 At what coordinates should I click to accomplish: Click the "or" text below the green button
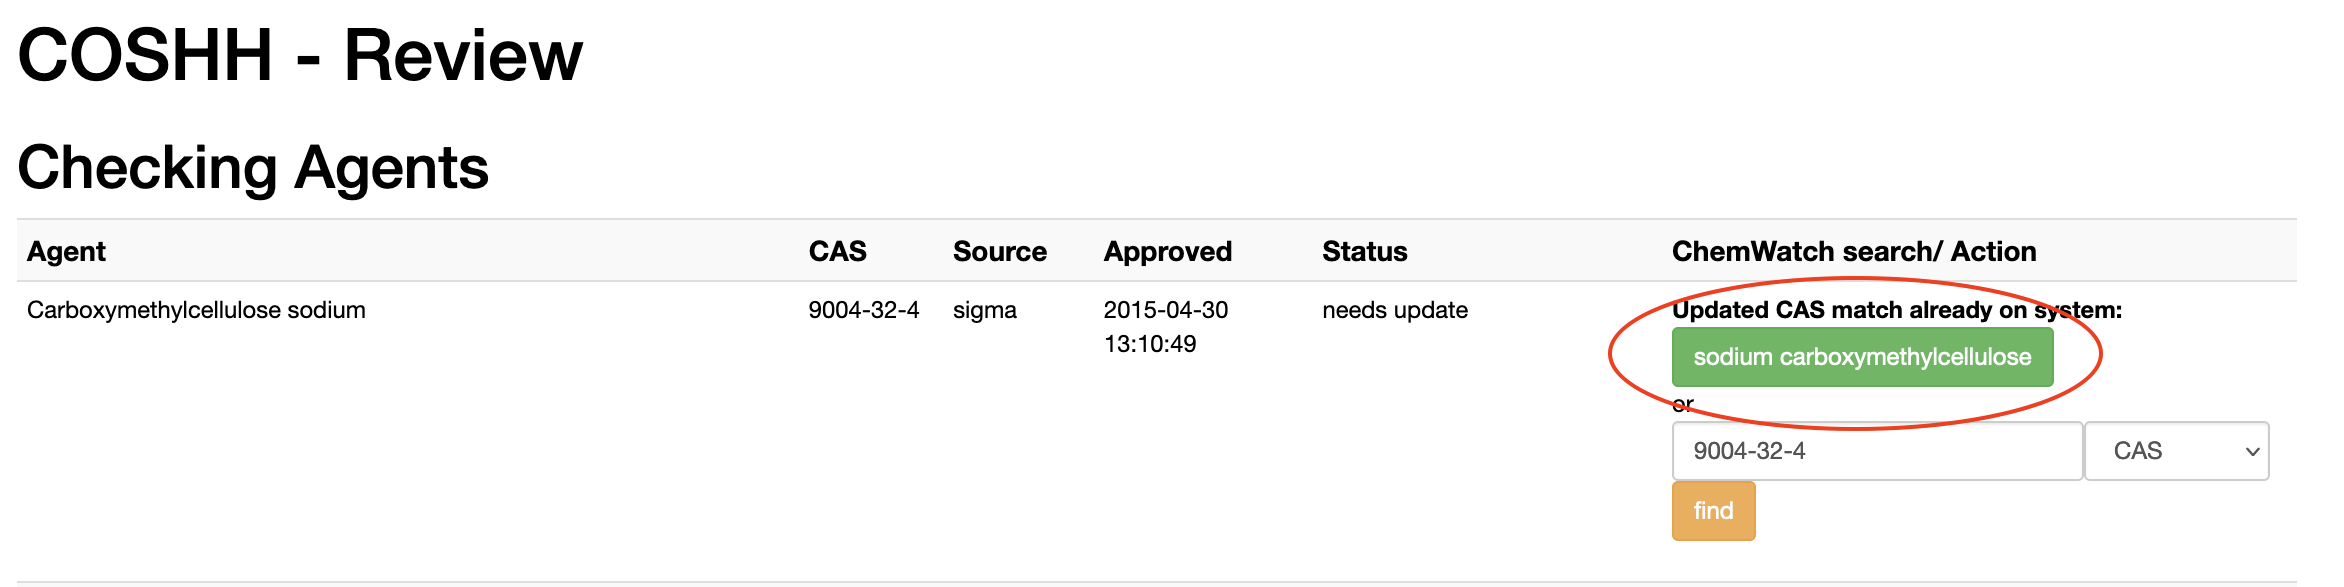tap(1682, 404)
